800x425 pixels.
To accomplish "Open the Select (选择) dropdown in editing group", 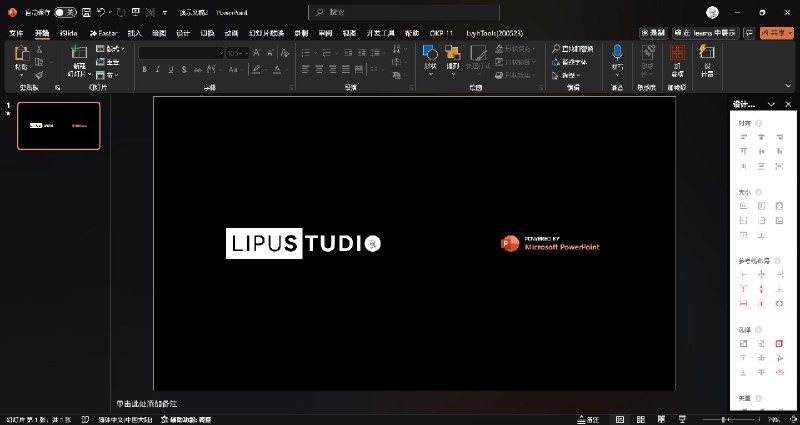I will [x=567, y=76].
